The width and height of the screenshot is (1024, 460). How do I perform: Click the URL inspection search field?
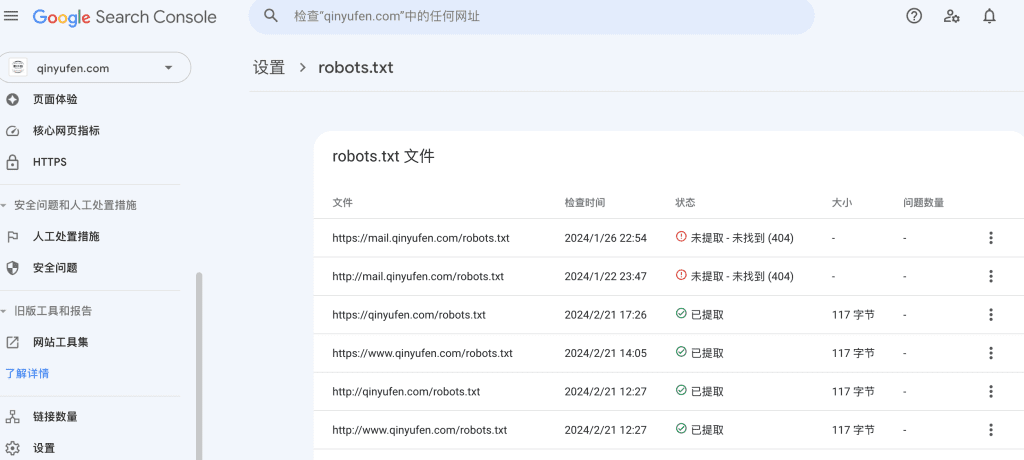click(540, 17)
